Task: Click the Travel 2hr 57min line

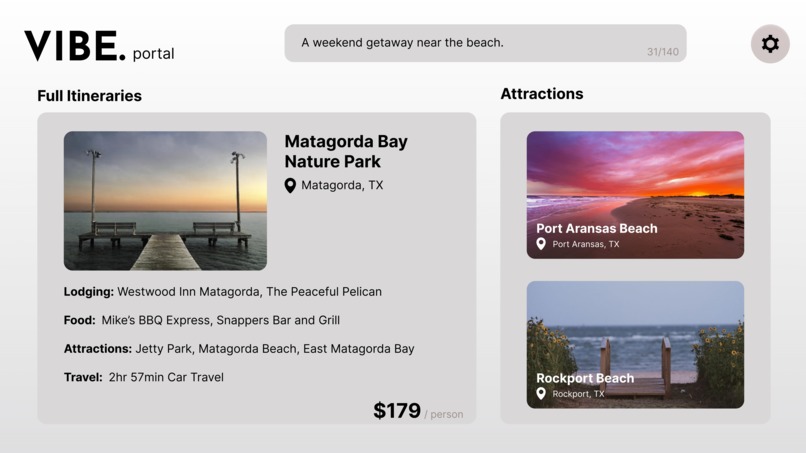Action: click(x=143, y=377)
